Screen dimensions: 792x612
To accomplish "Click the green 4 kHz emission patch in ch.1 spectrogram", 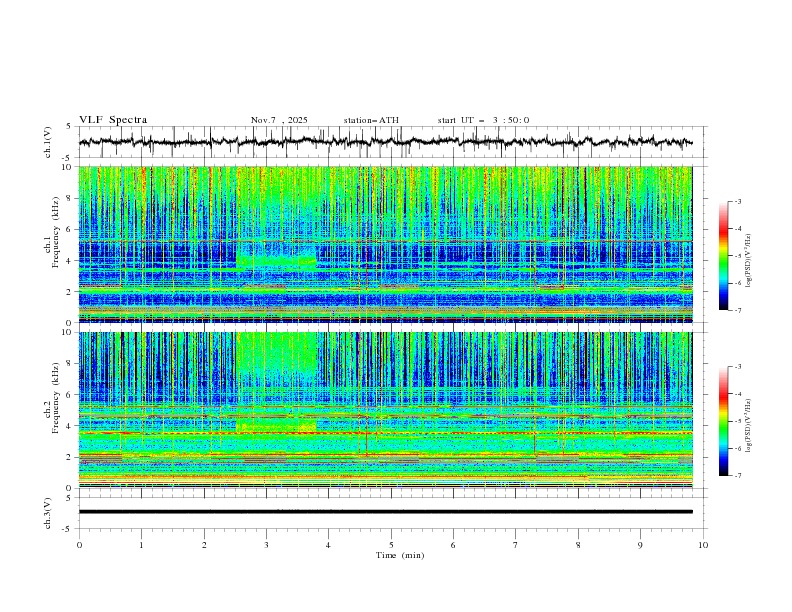I will [276, 261].
